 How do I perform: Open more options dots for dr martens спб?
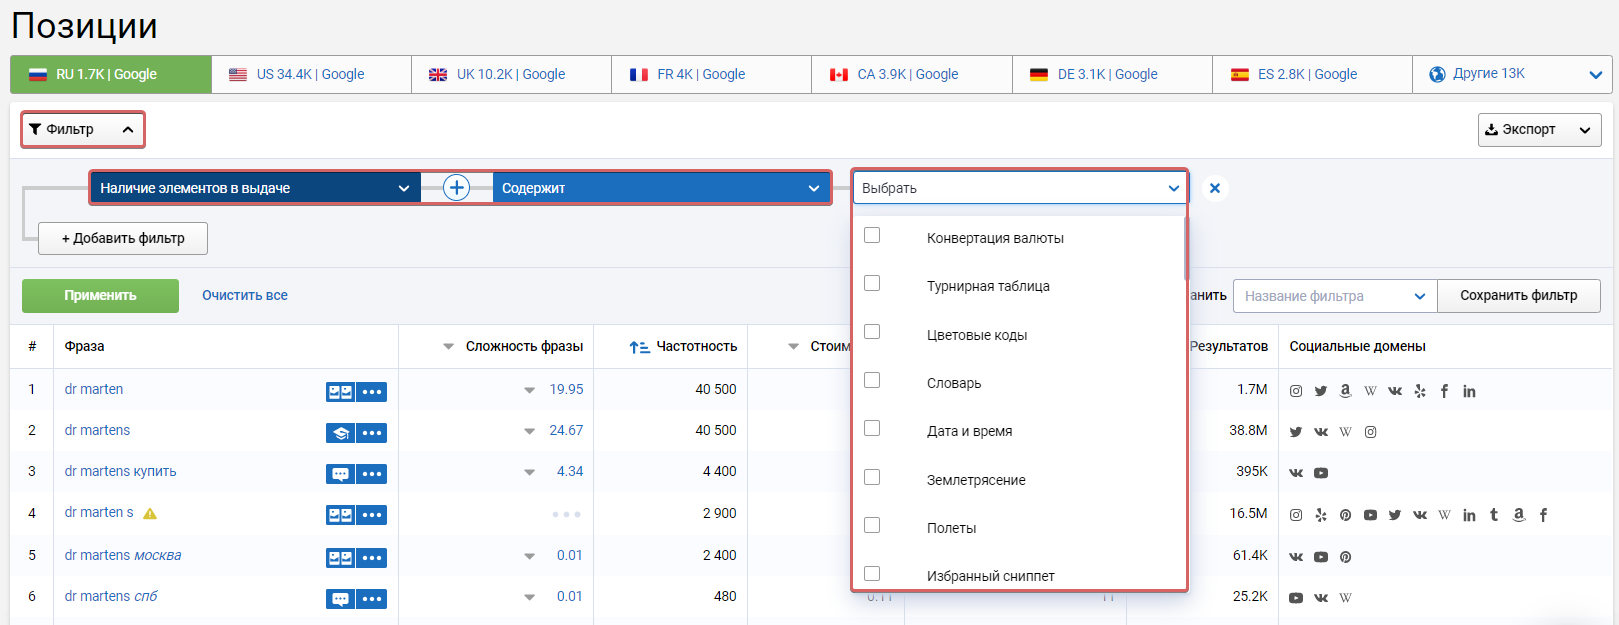click(372, 599)
